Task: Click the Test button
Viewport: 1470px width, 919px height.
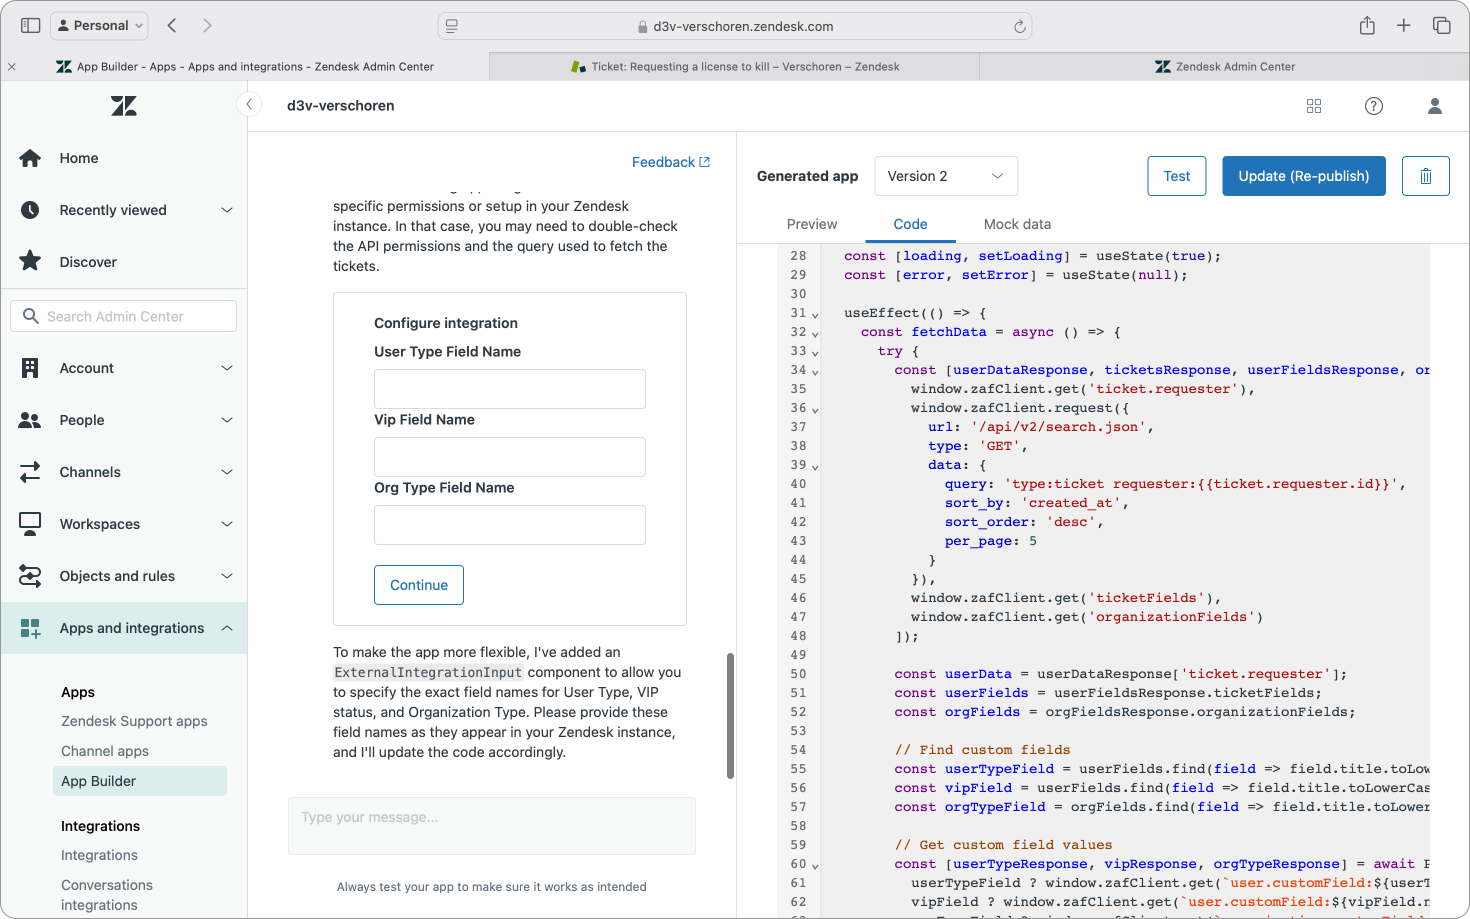Action: tap(1177, 176)
